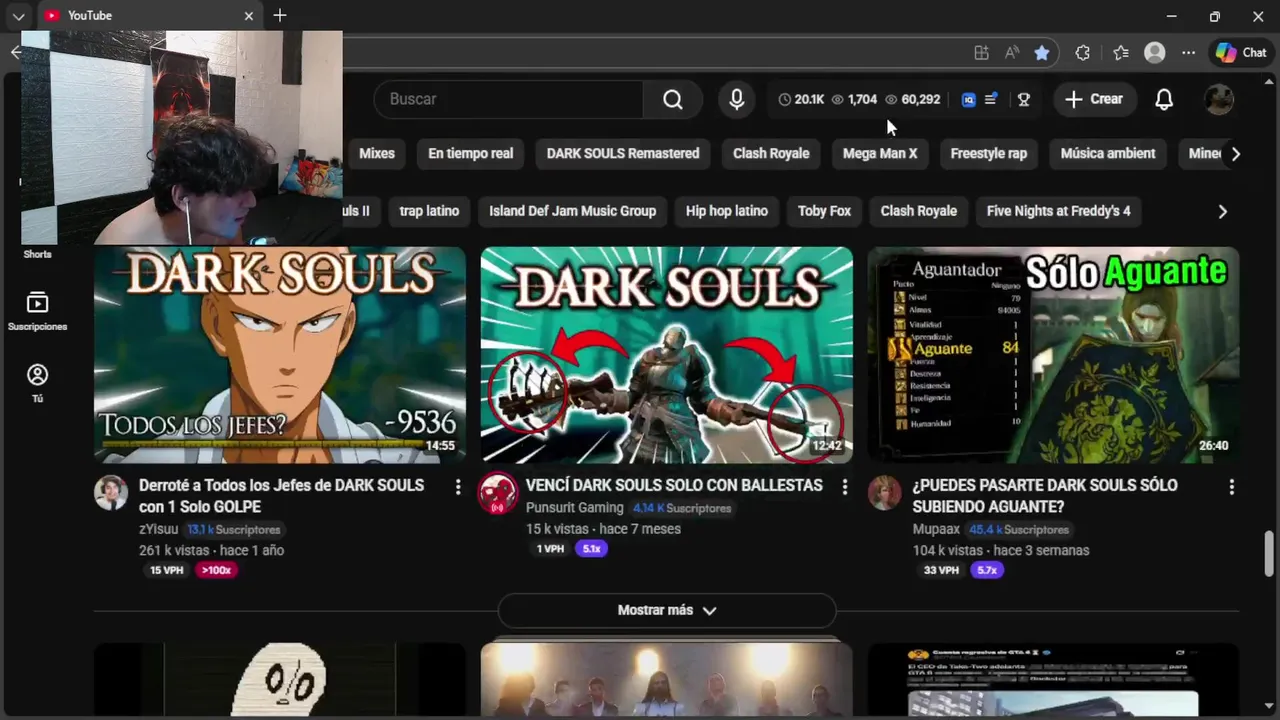Focus the Buscar search field
Viewport: 1280px width, 720px height.
(x=509, y=99)
